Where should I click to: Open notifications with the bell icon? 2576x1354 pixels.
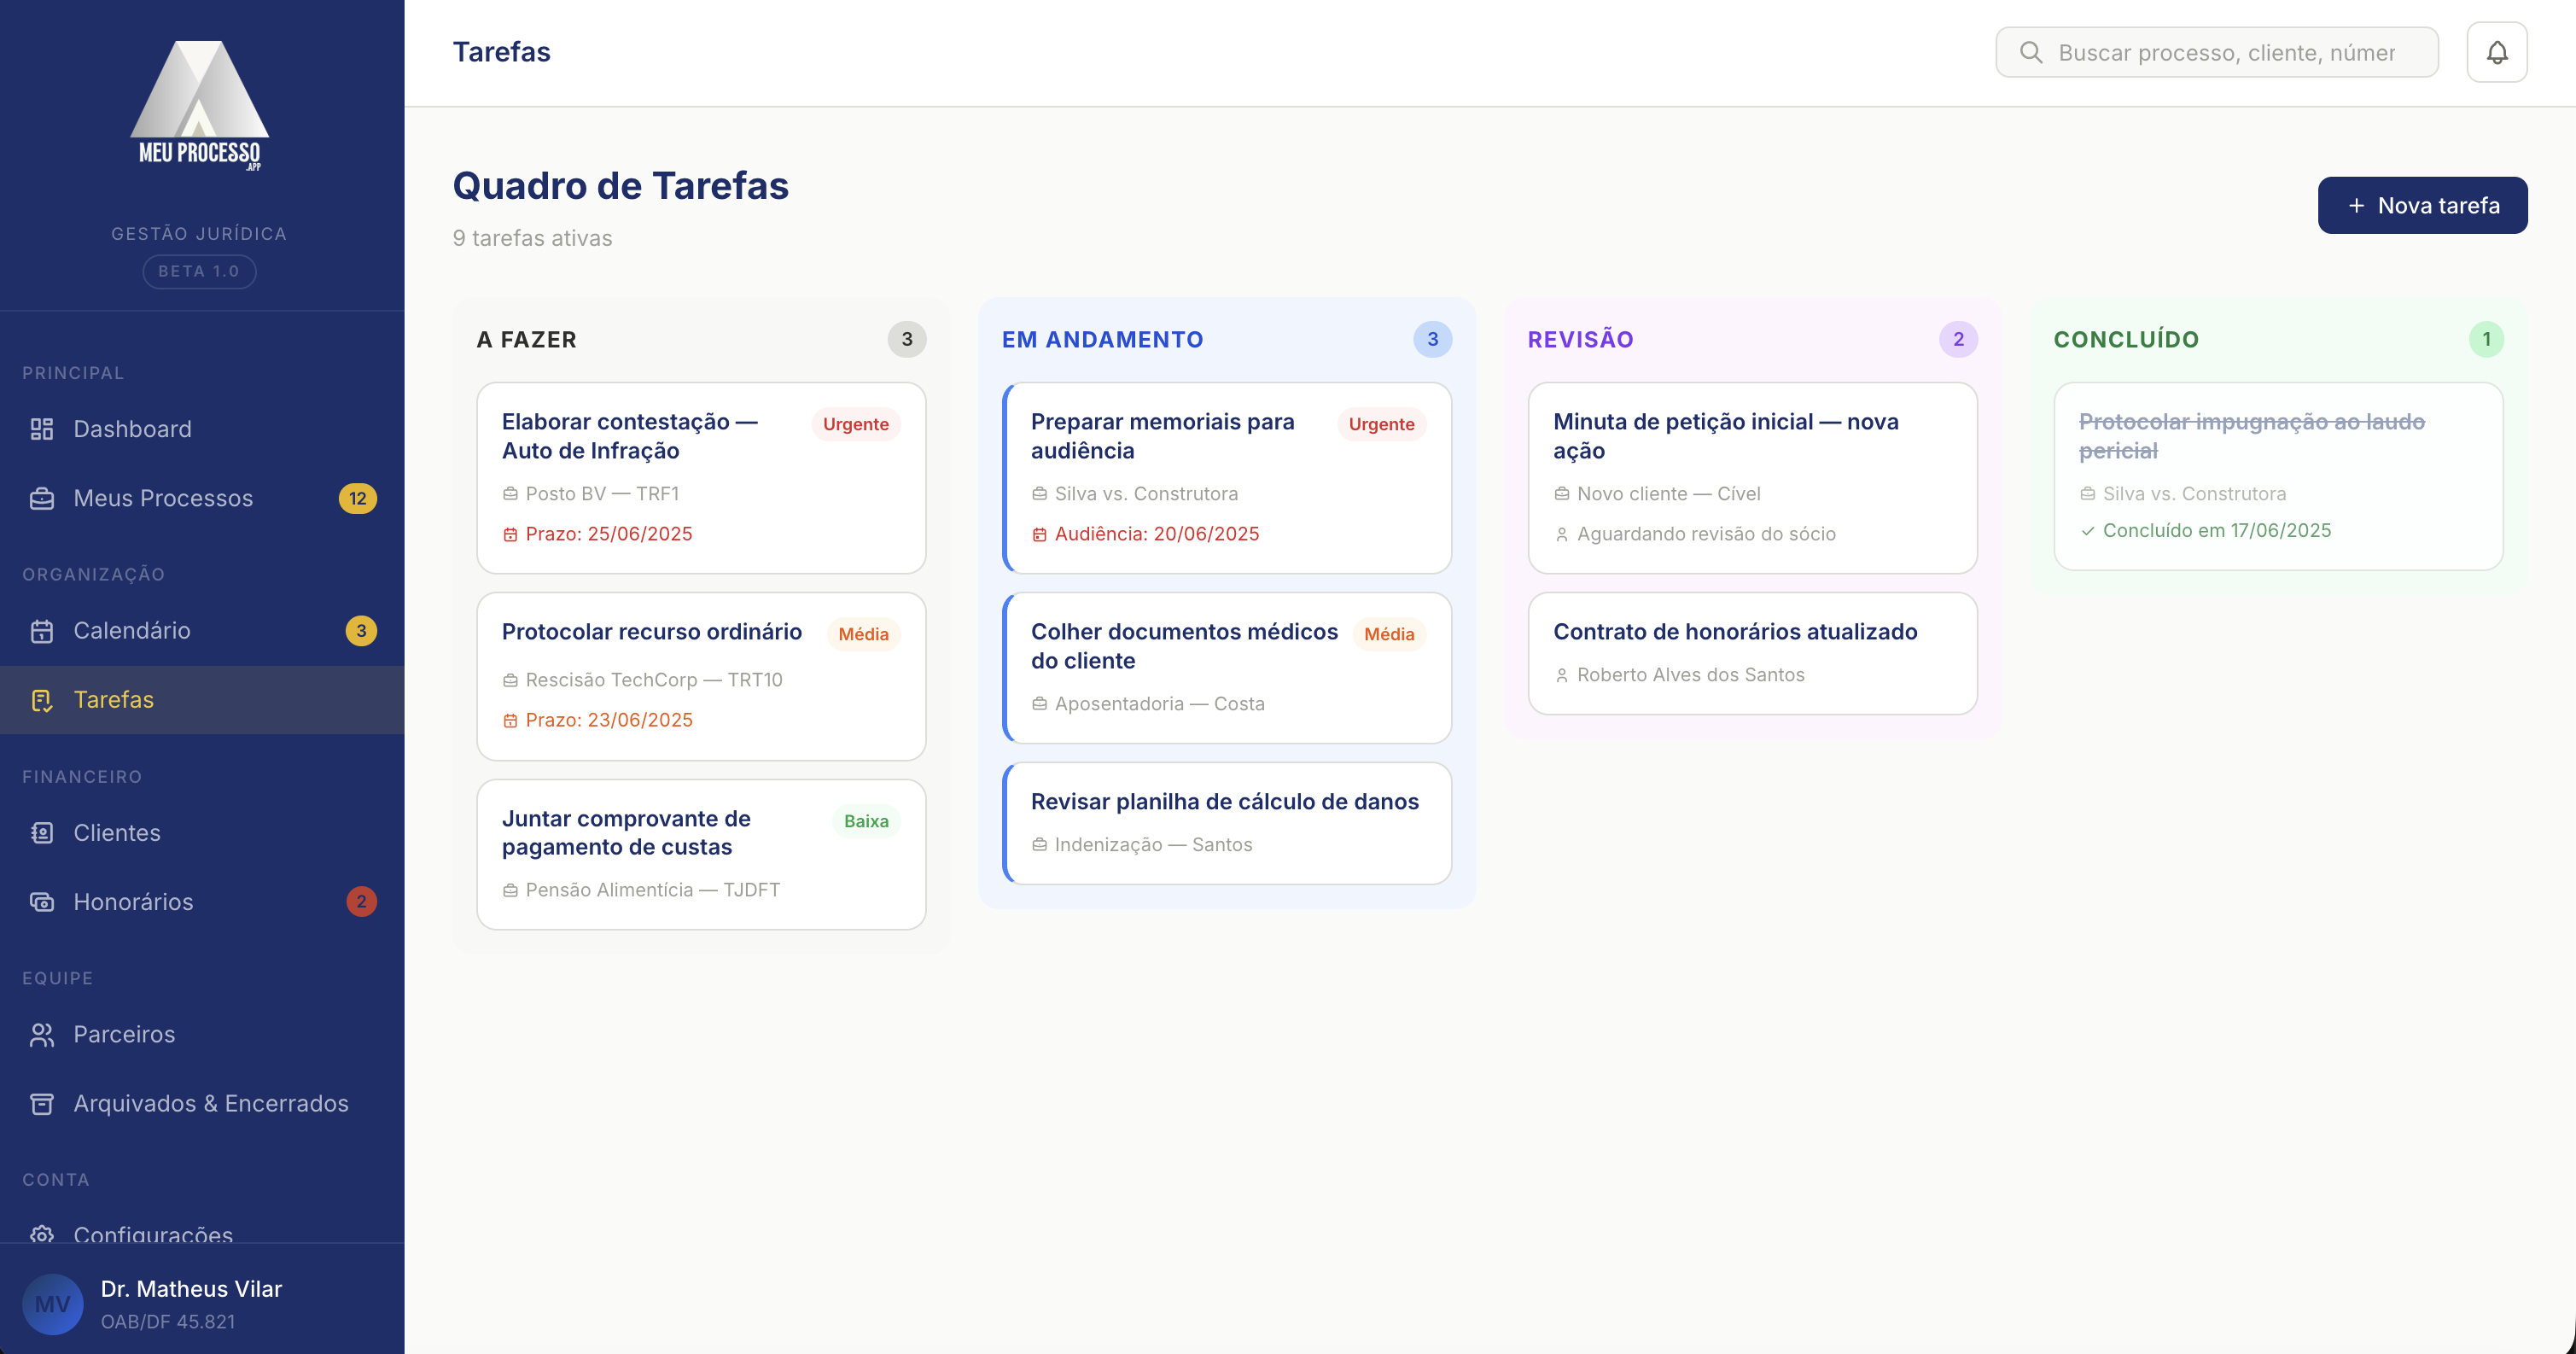tap(2496, 52)
